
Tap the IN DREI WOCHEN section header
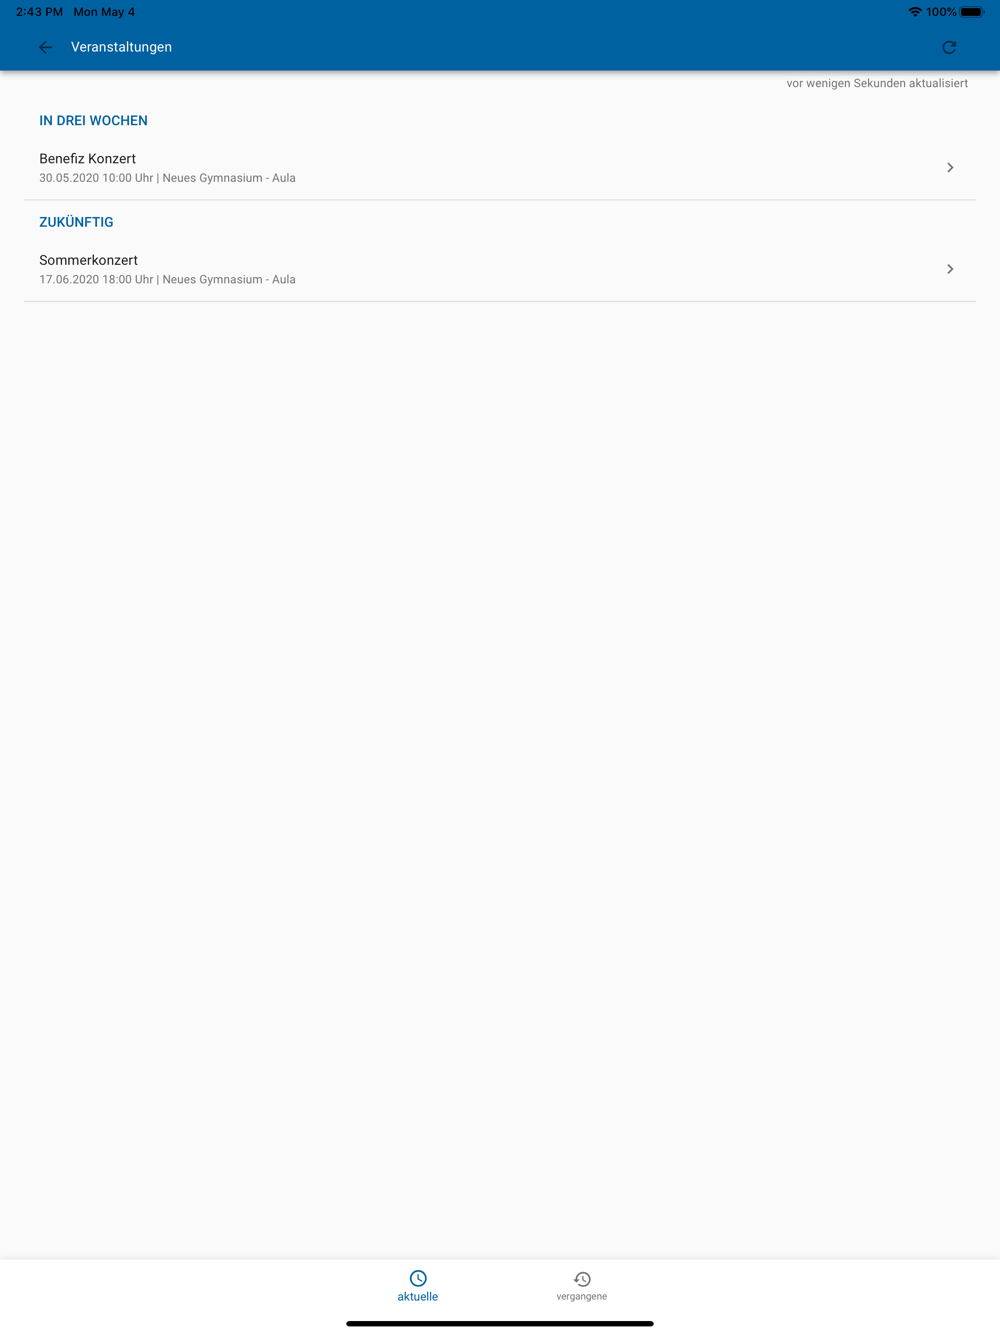93,121
